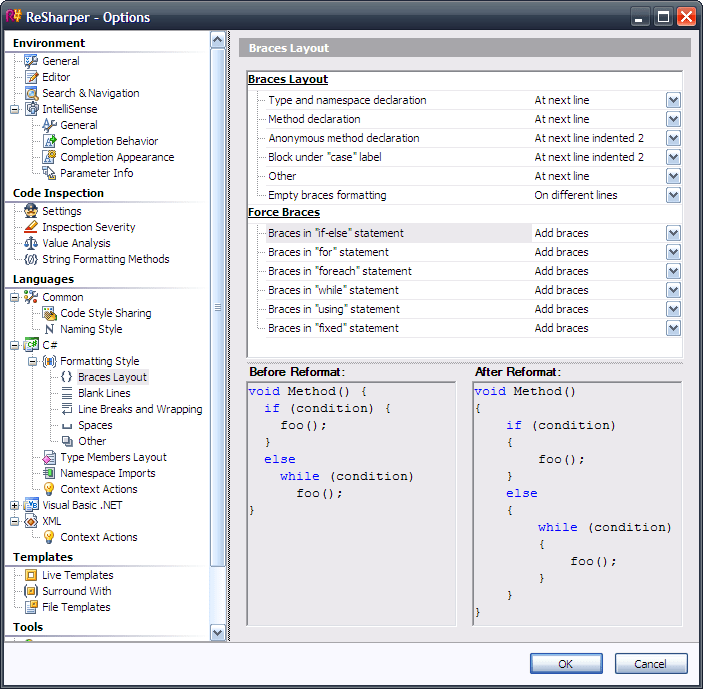Click the Braces Layout curly-brace icon
703x689 pixels.
coord(66,377)
